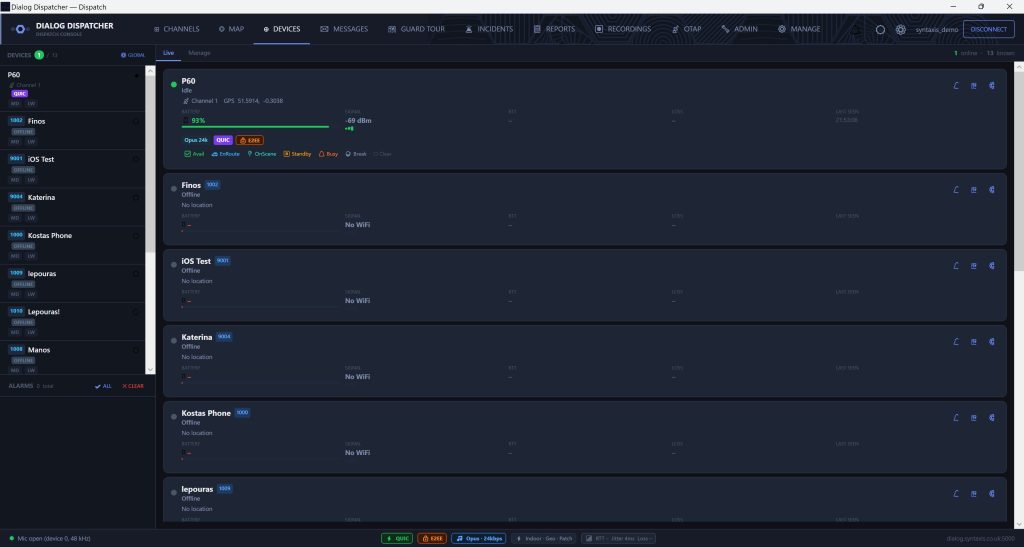
Task: Set P60 status to Busy
Action: pyautogui.click(x=328, y=154)
